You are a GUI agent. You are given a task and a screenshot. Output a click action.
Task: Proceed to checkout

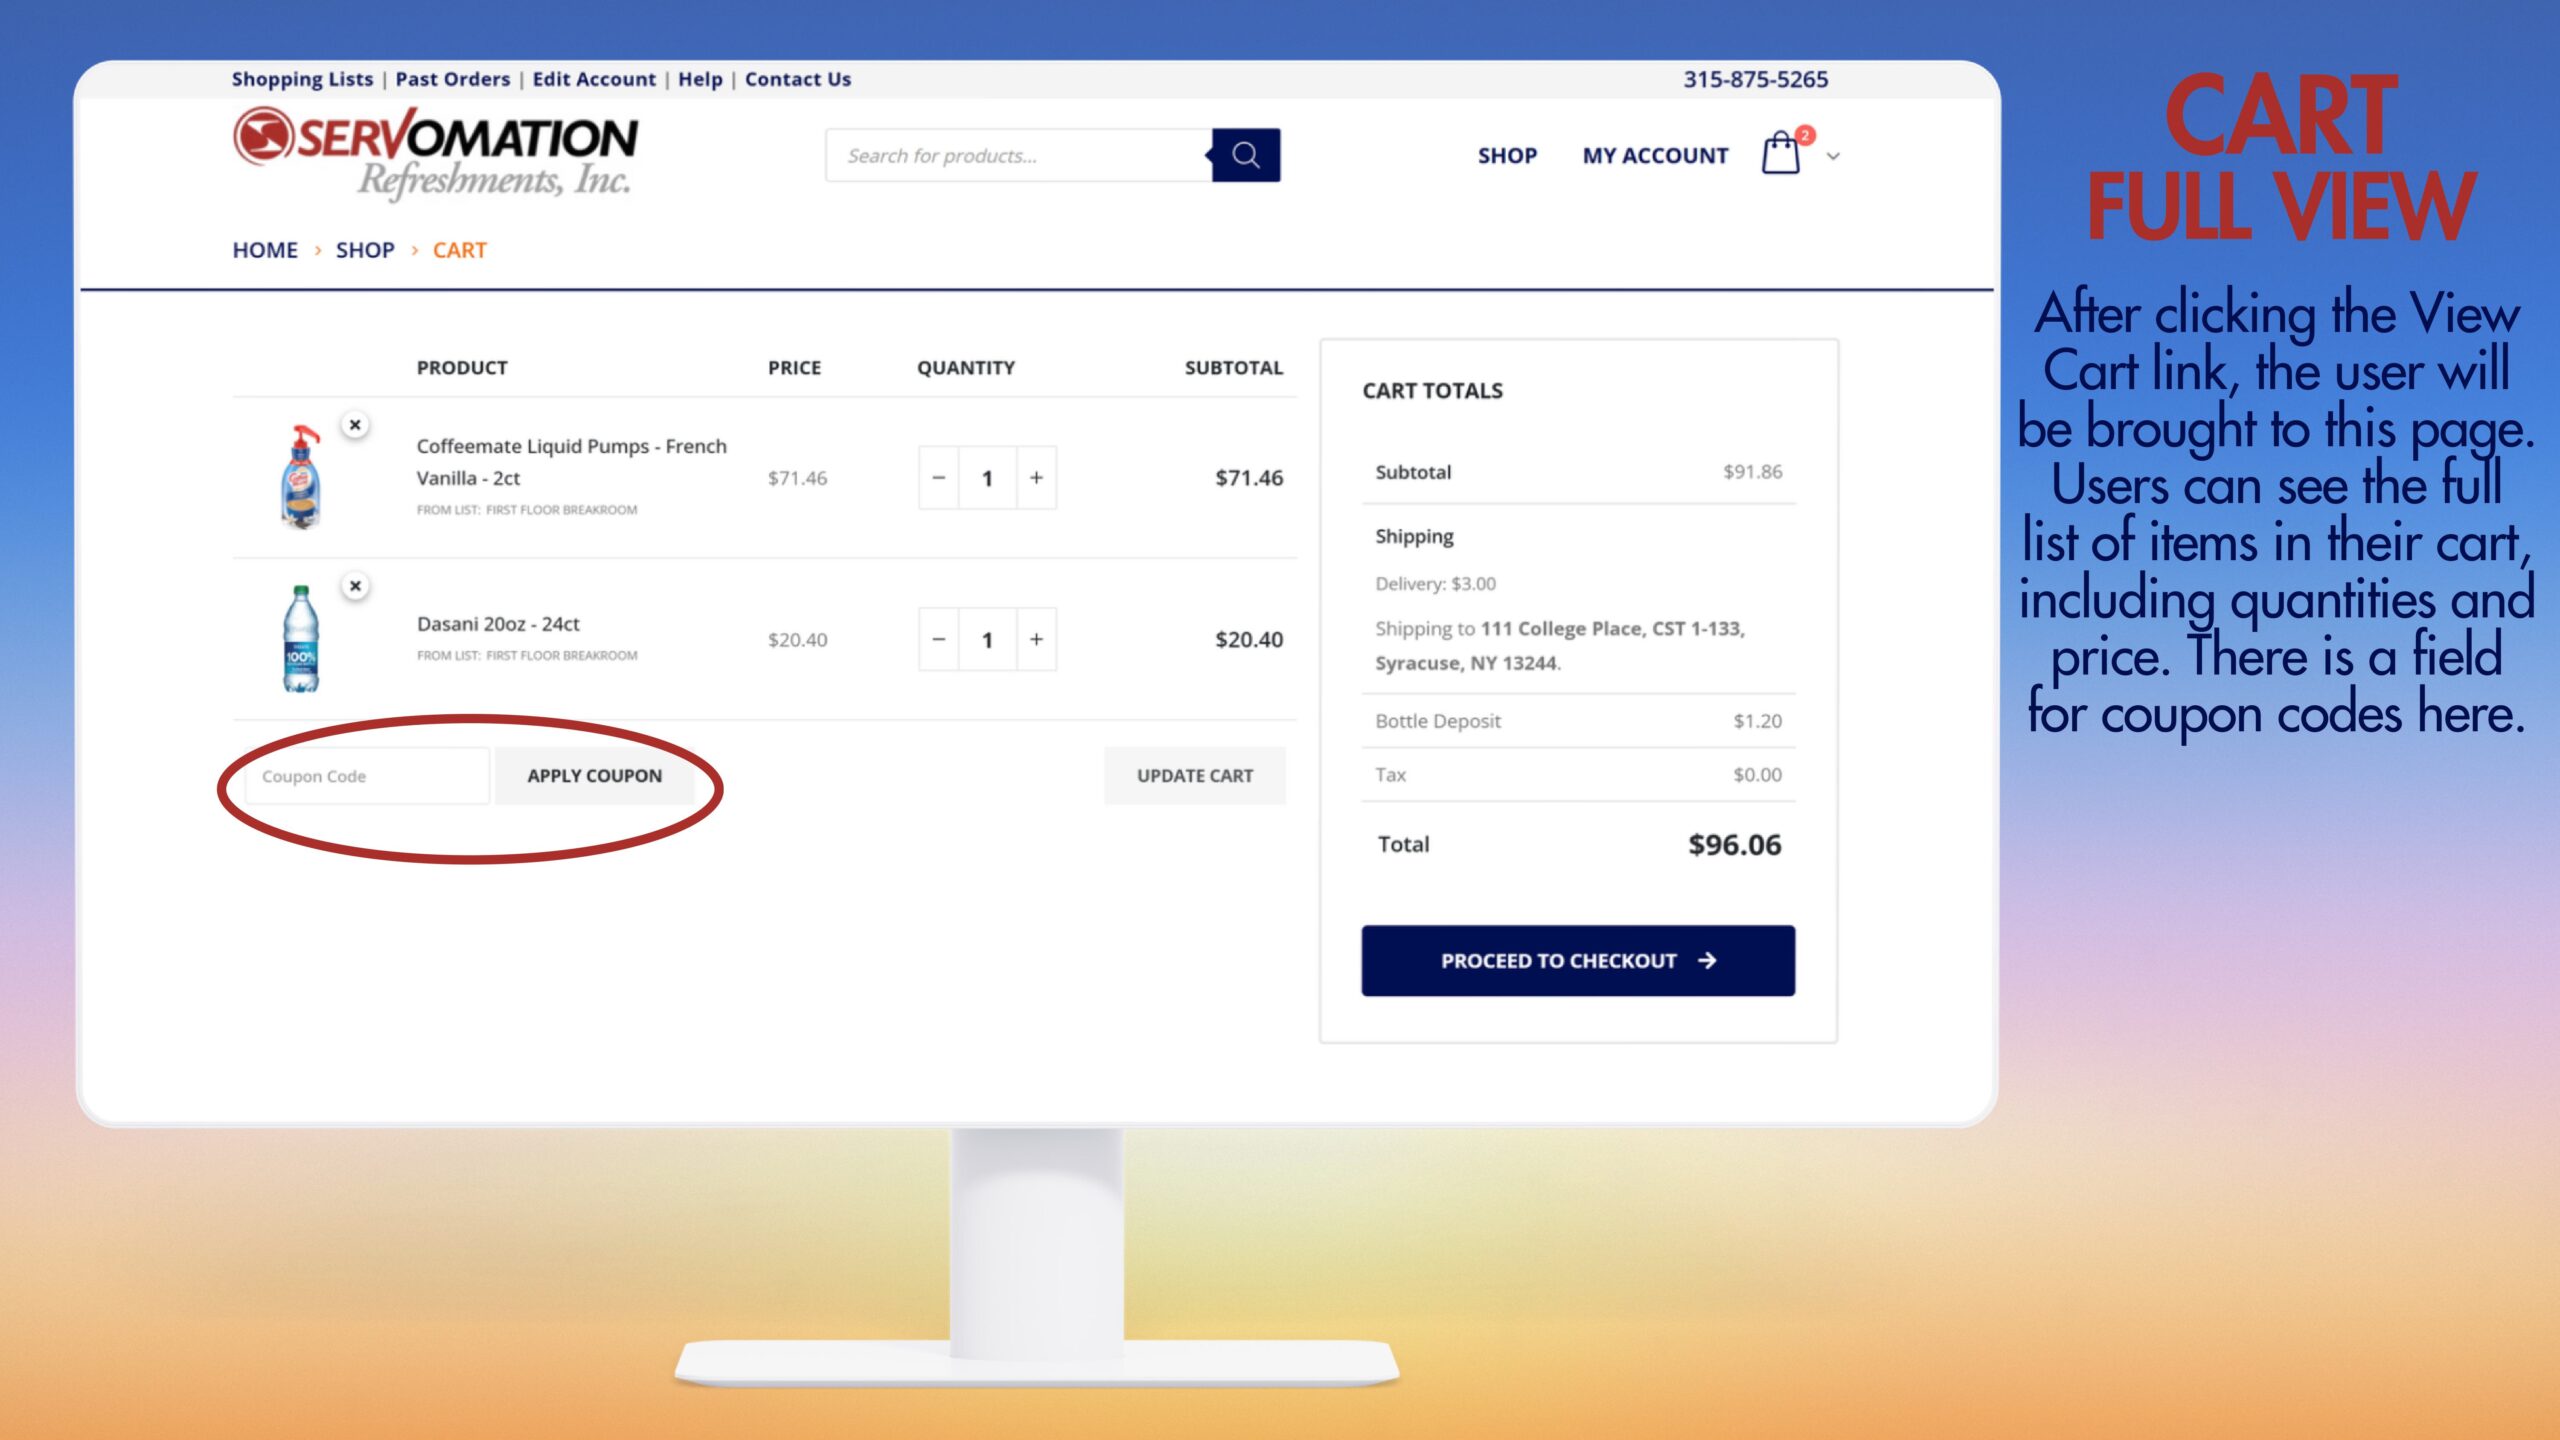point(1577,960)
